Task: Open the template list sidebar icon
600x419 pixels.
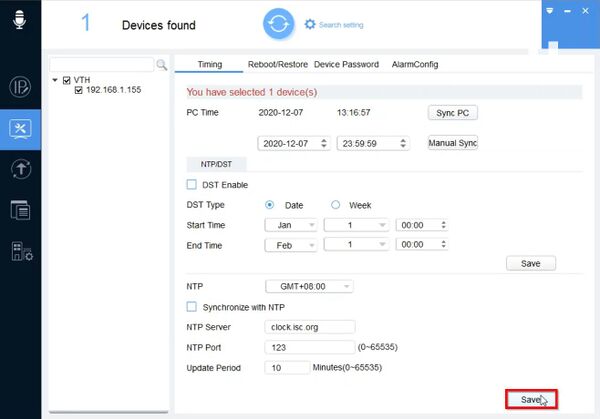Action: coord(20,210)
